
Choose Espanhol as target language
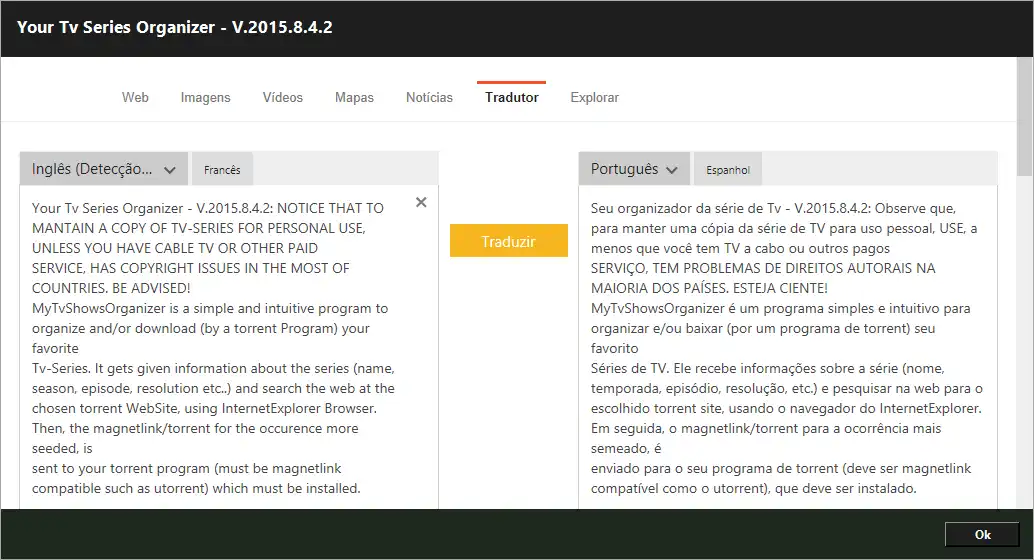click(x=728, y=170)
